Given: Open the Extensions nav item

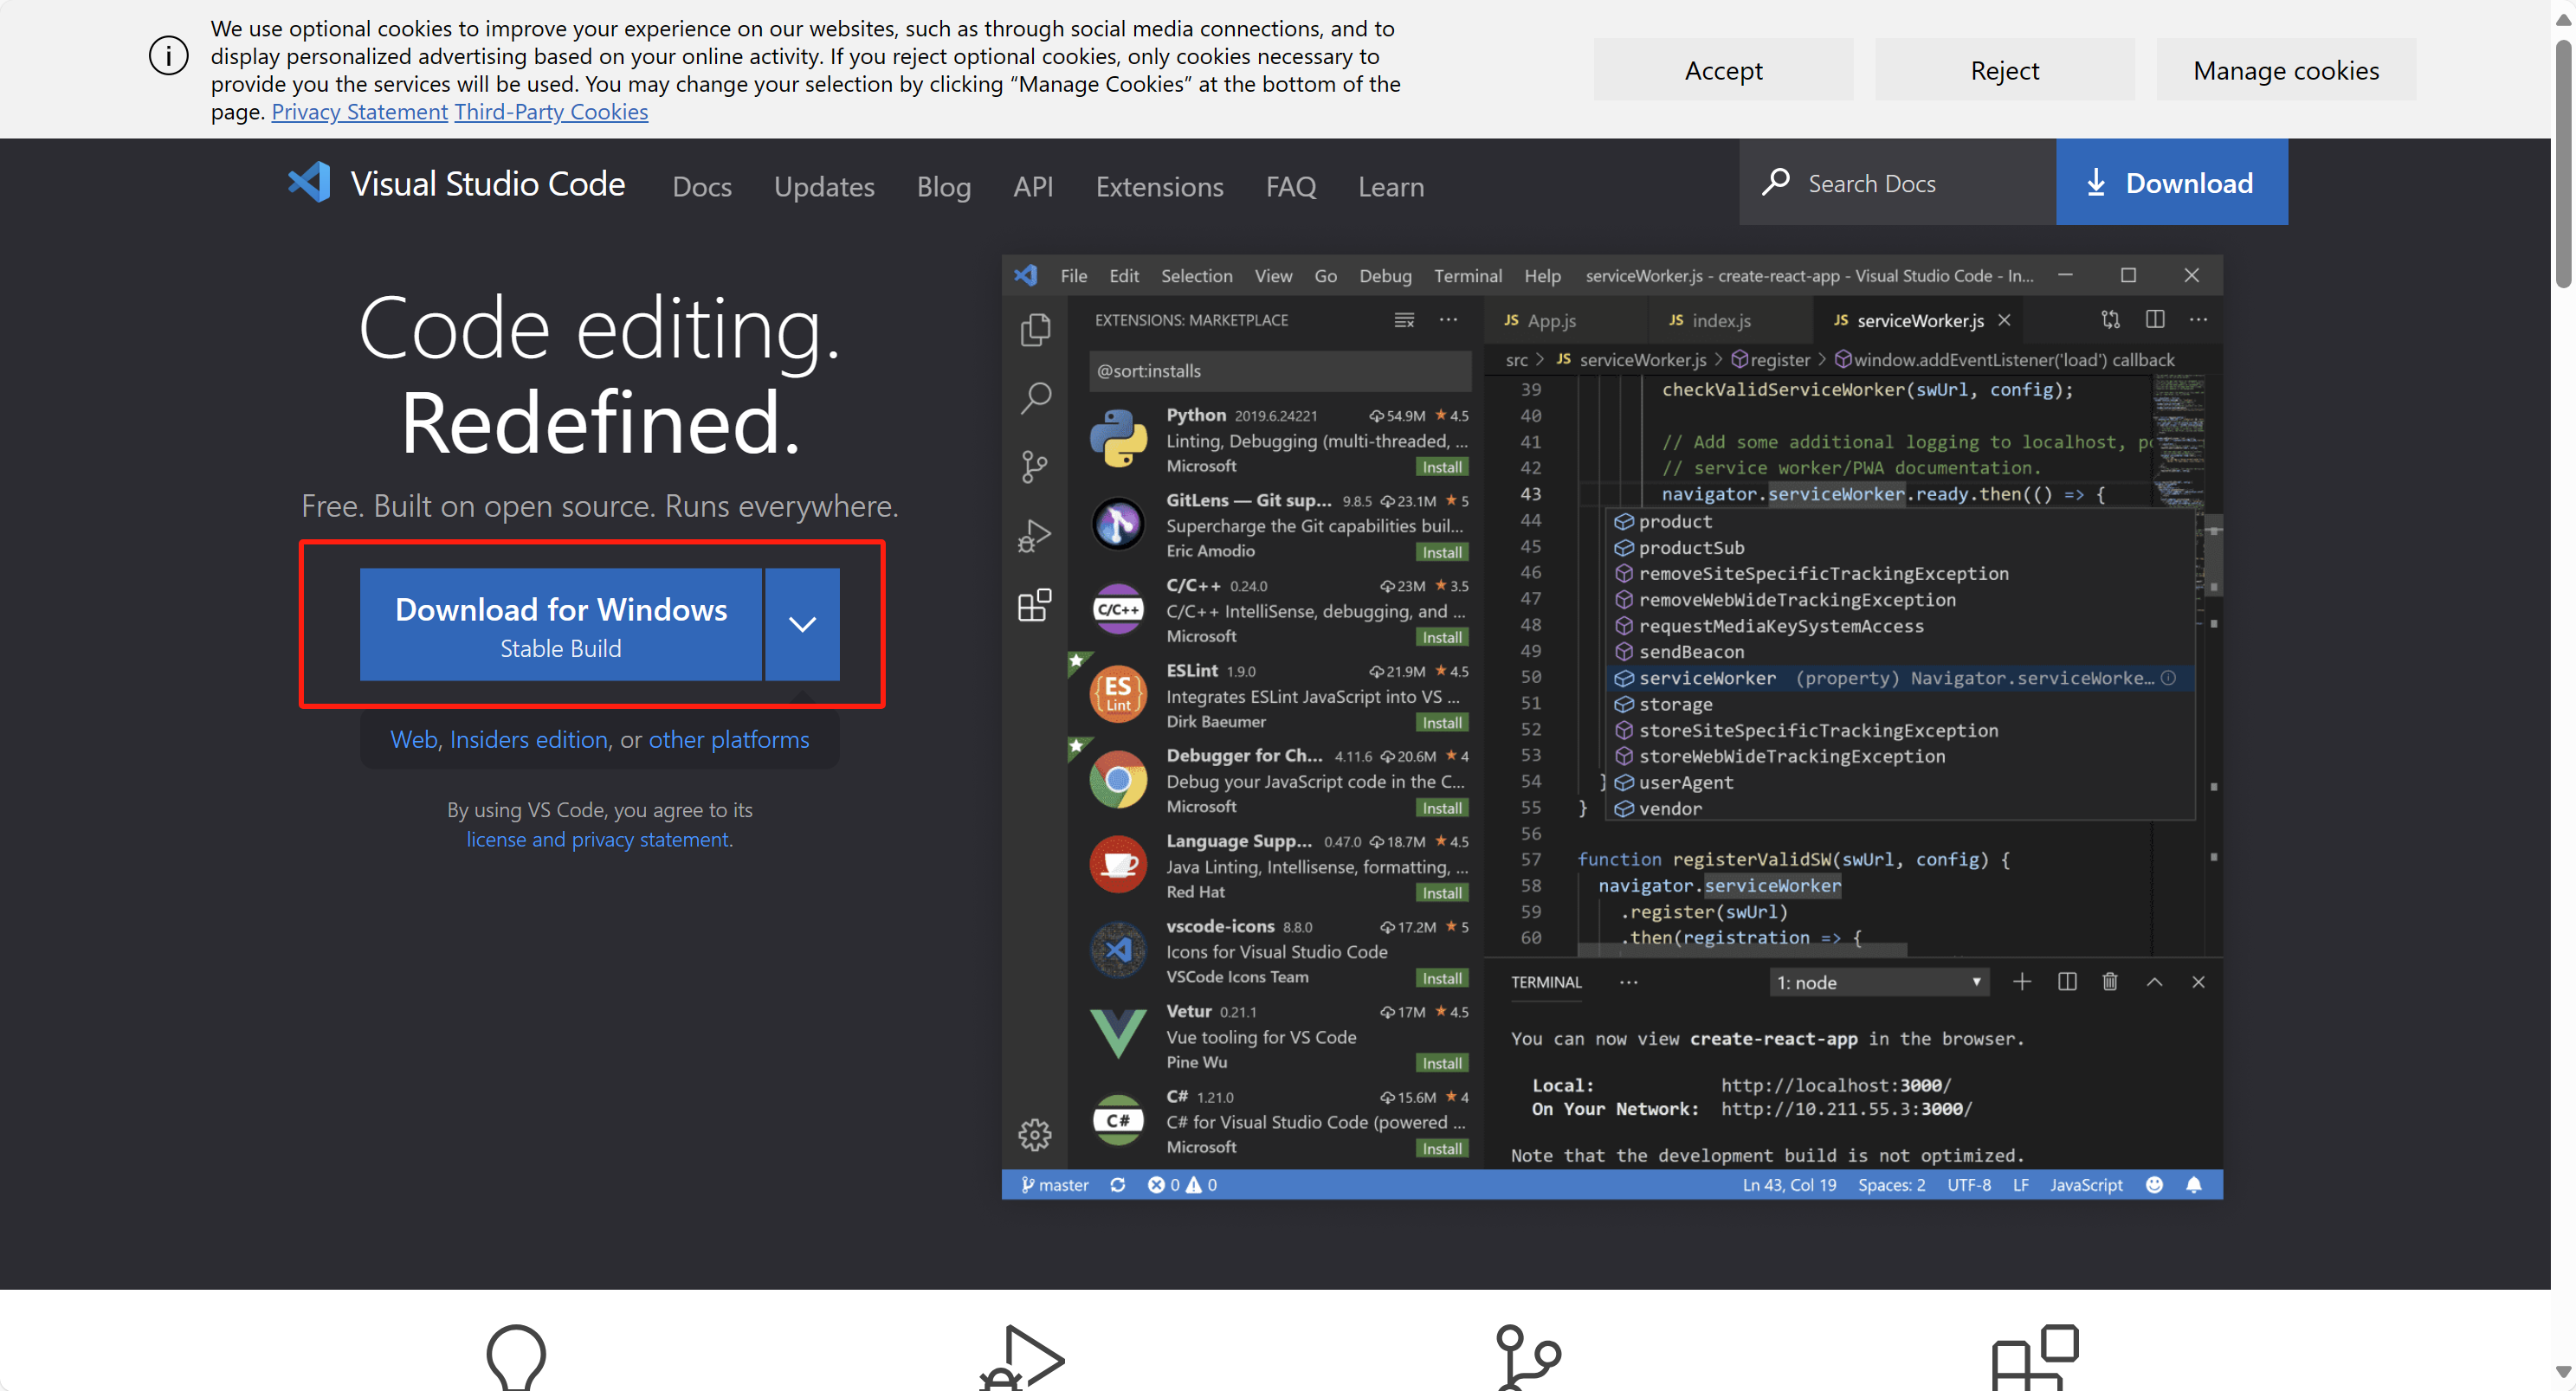Looking at the screenshot, I should (x=1159, y=186).
